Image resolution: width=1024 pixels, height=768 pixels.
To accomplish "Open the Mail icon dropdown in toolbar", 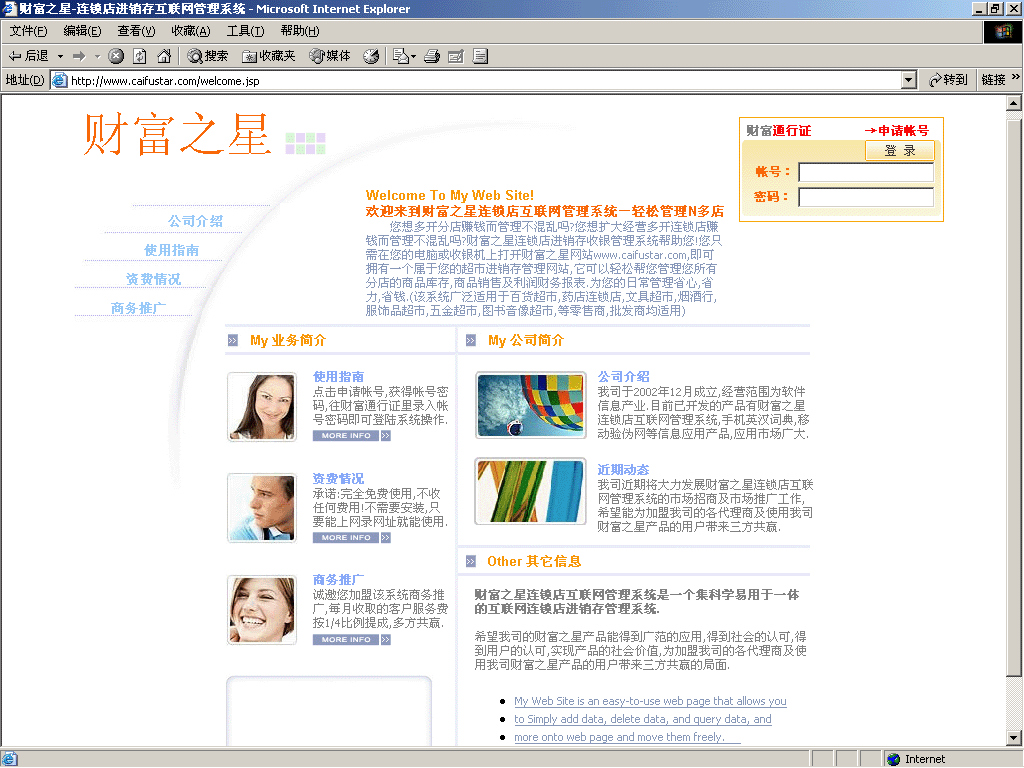I will click(x=413, y=56).
